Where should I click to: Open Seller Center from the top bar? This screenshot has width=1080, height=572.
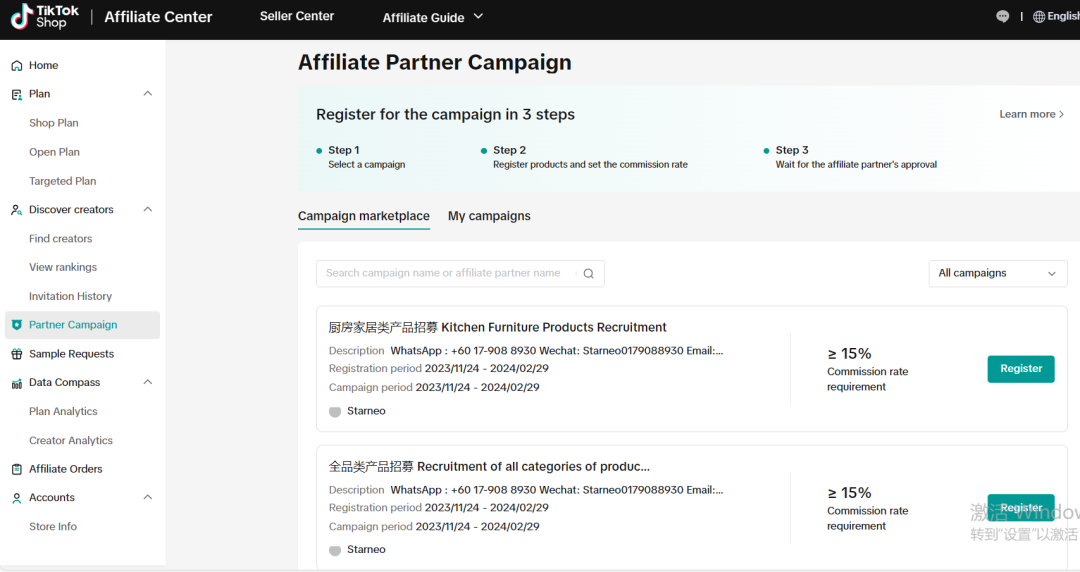(x=297, y=16)
